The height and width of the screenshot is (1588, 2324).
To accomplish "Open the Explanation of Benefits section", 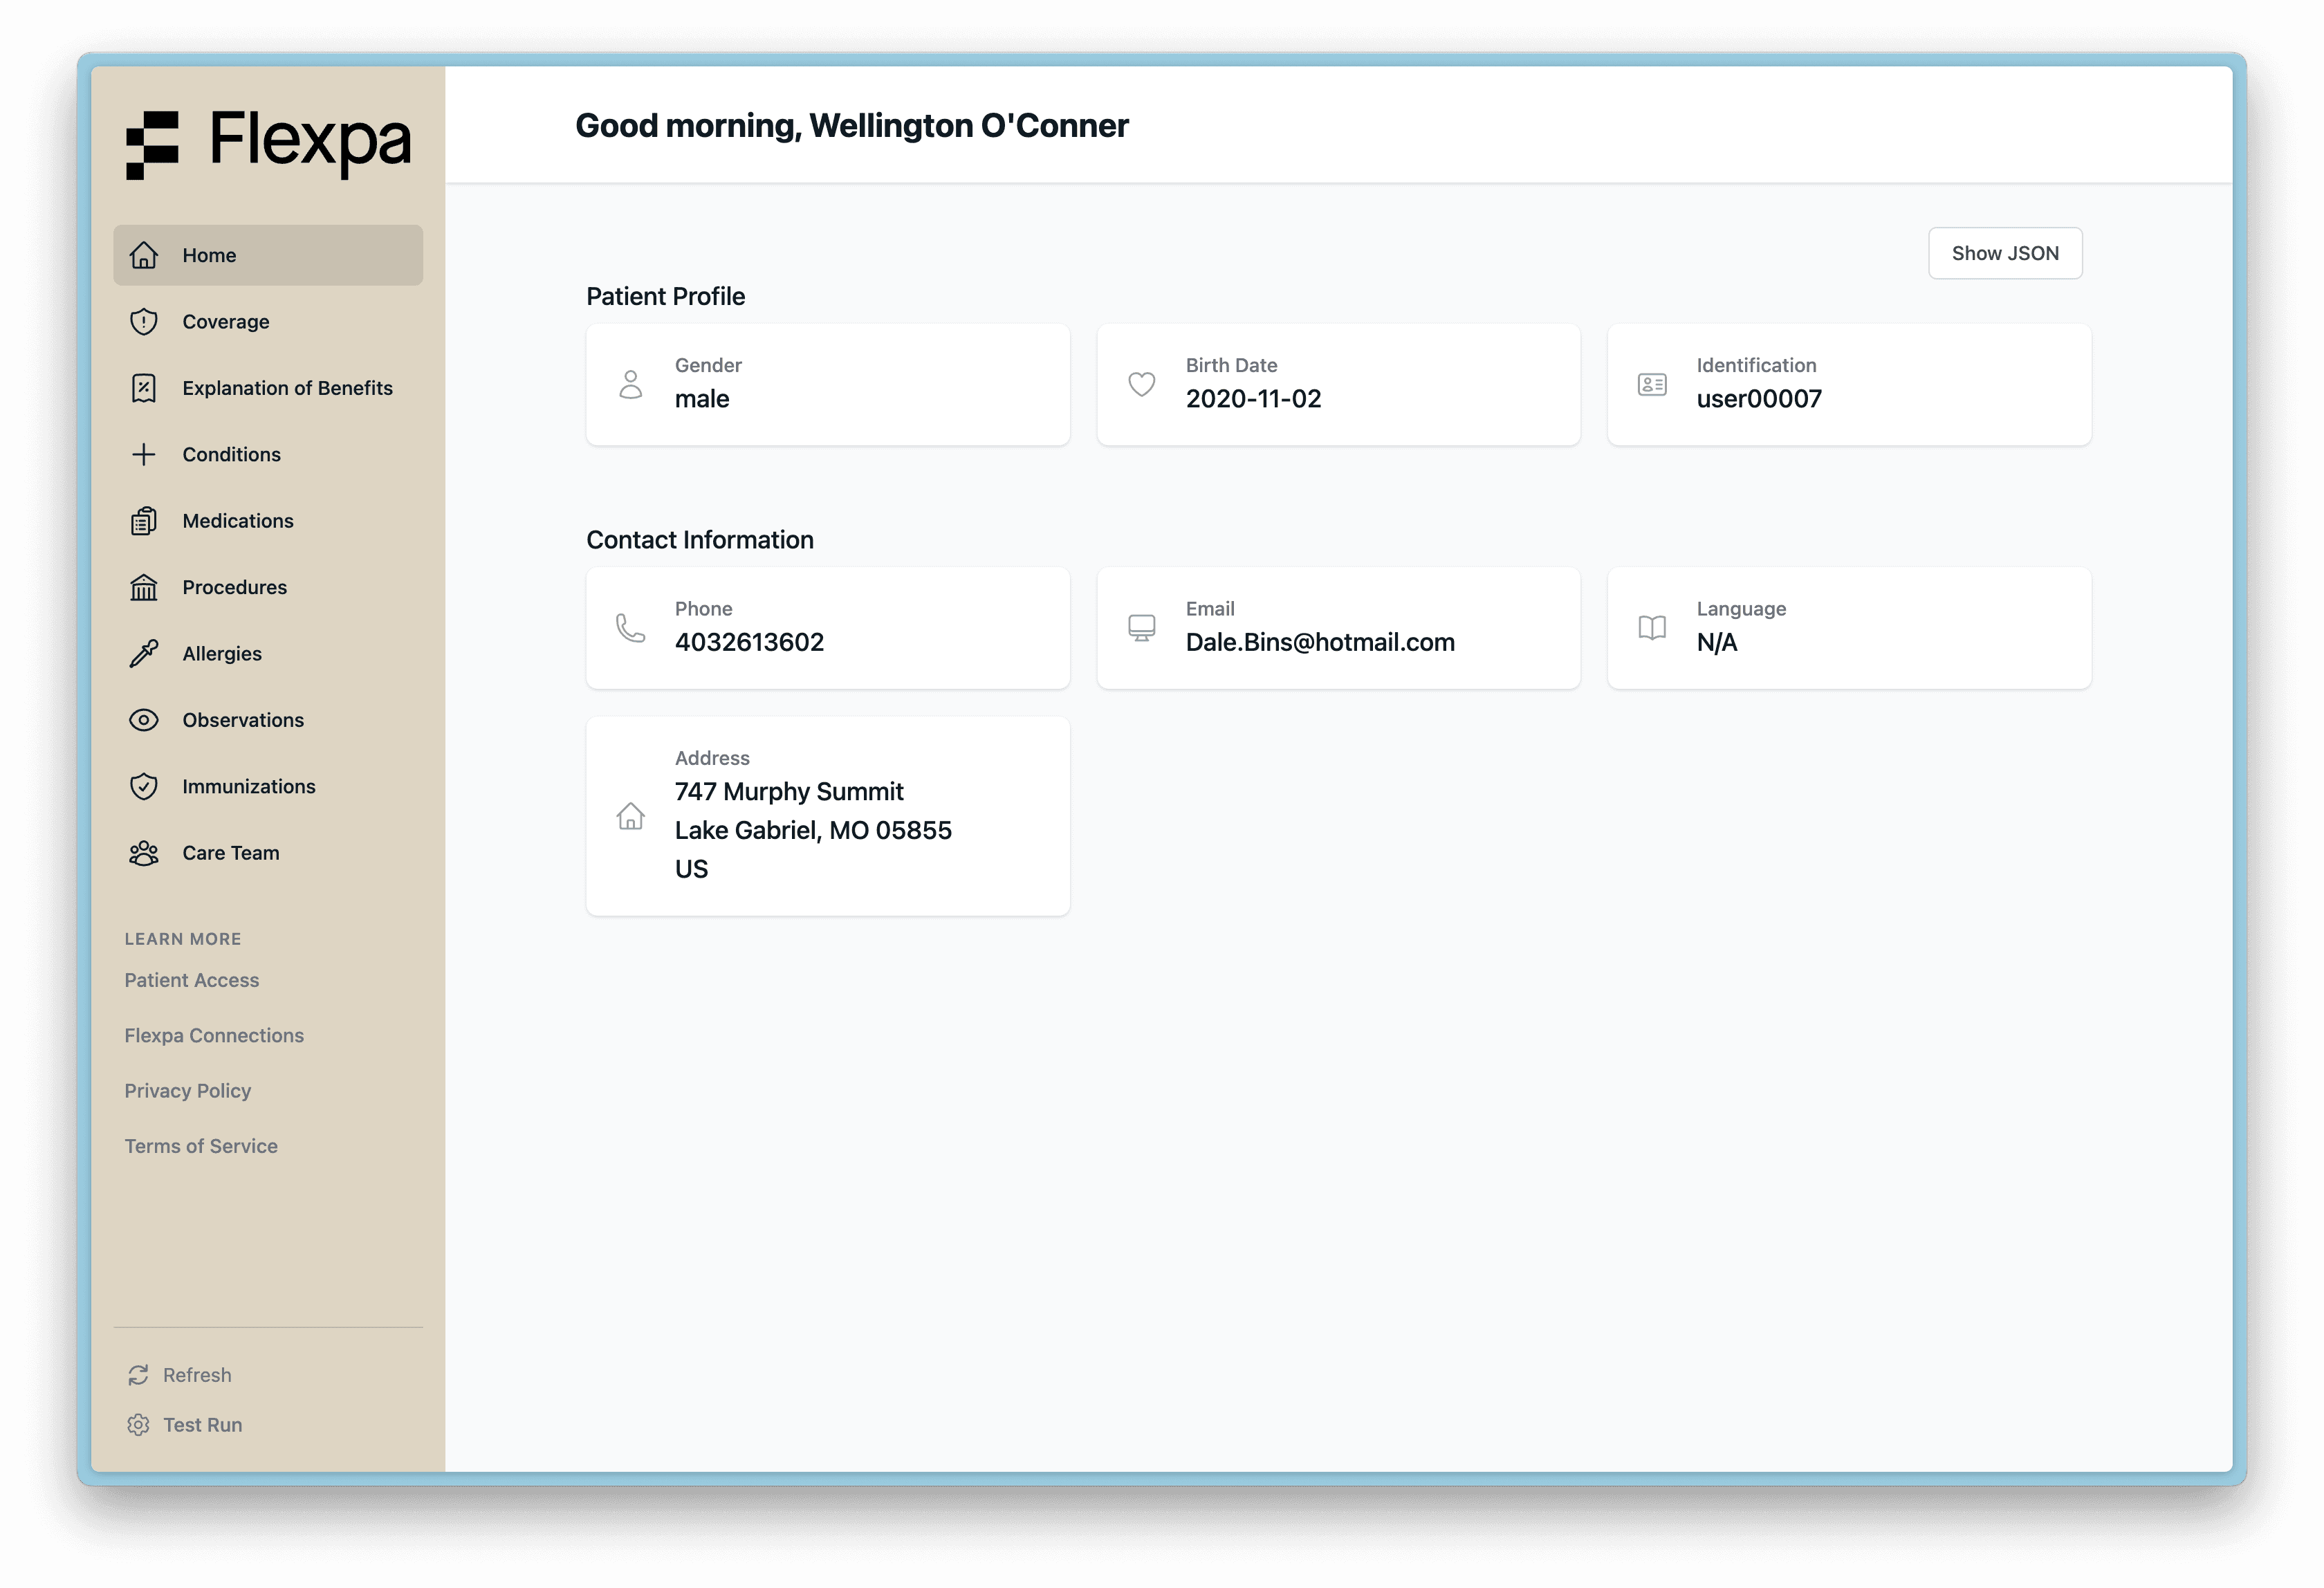I will pyautogui.click(x=288, y=387).
